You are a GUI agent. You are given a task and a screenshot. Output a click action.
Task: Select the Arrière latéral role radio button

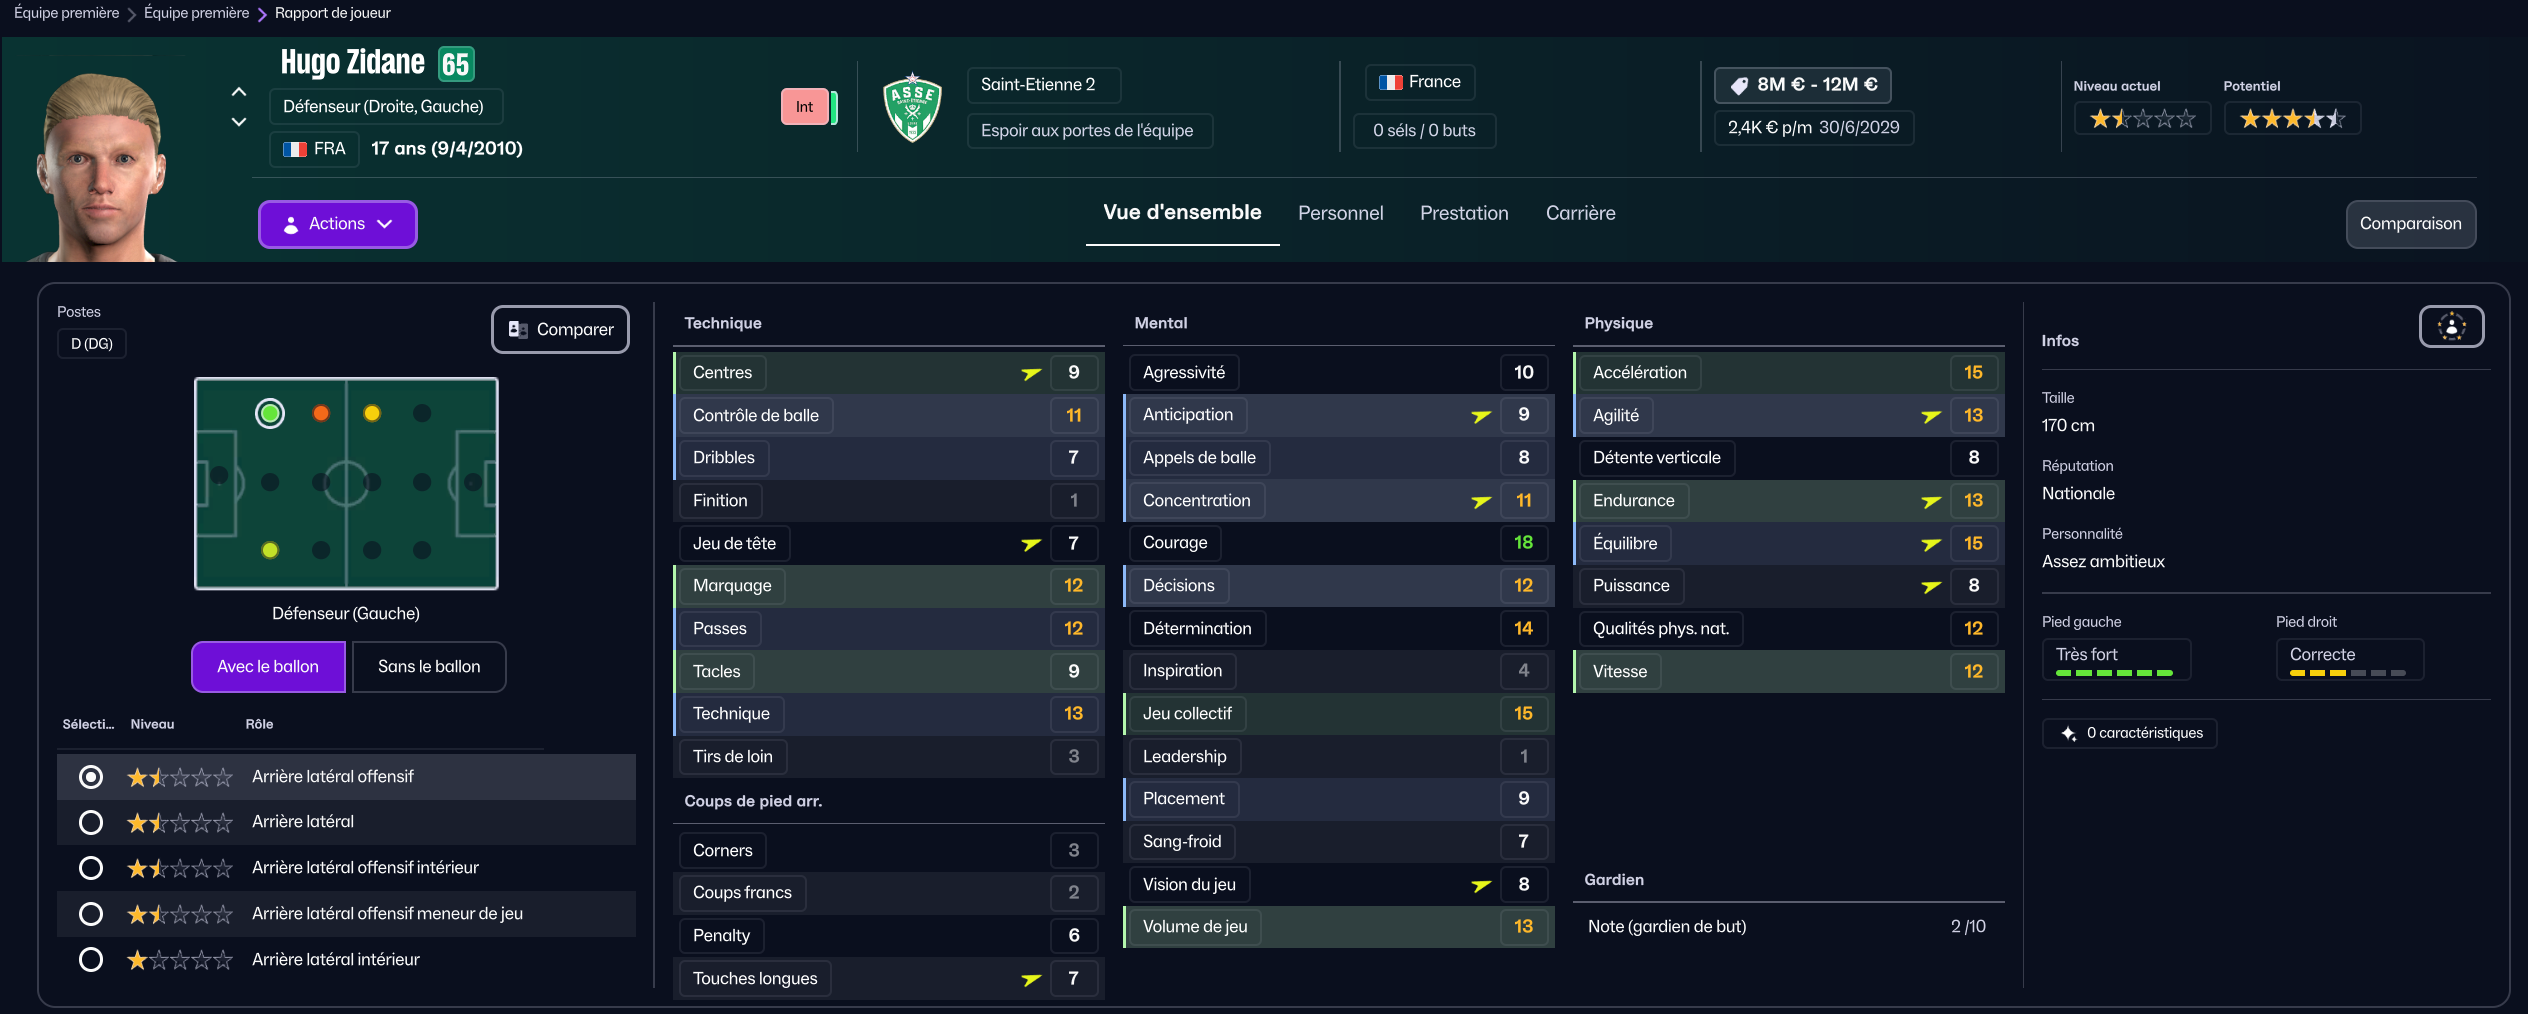[91, 822]
